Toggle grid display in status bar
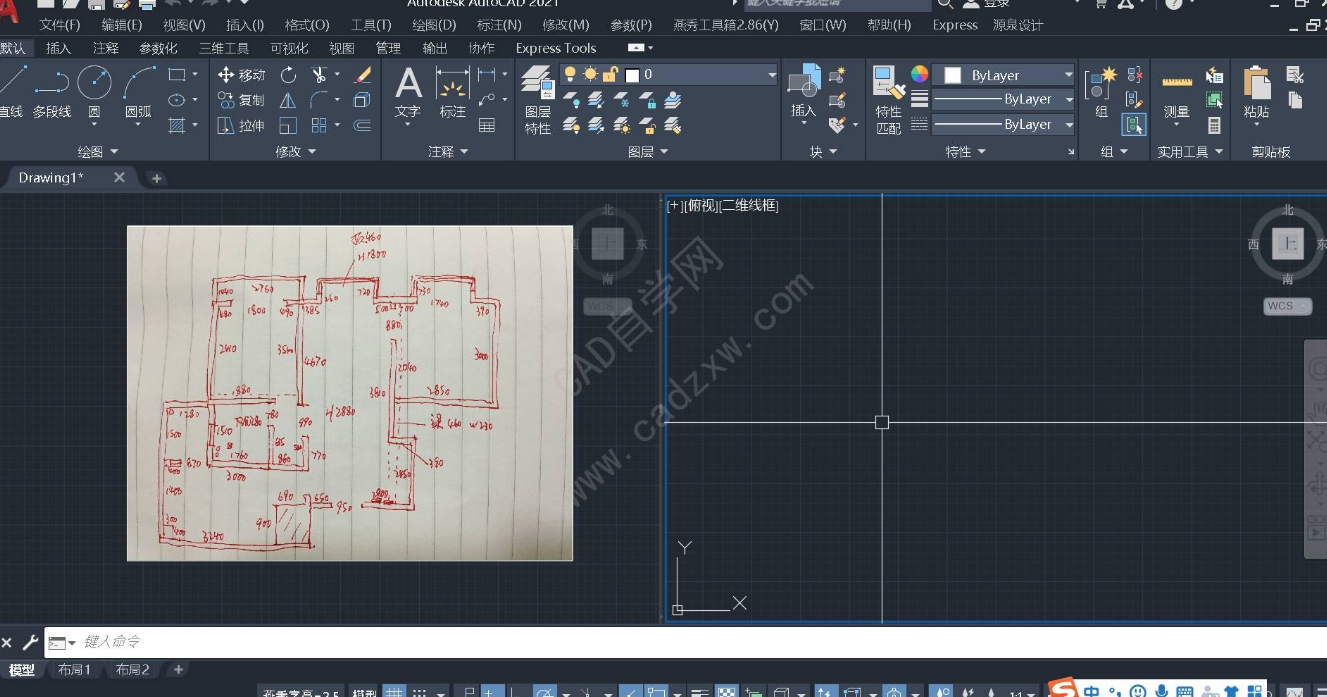The height and width of the screenshot is (697, 1327). [x=396, y=692]
